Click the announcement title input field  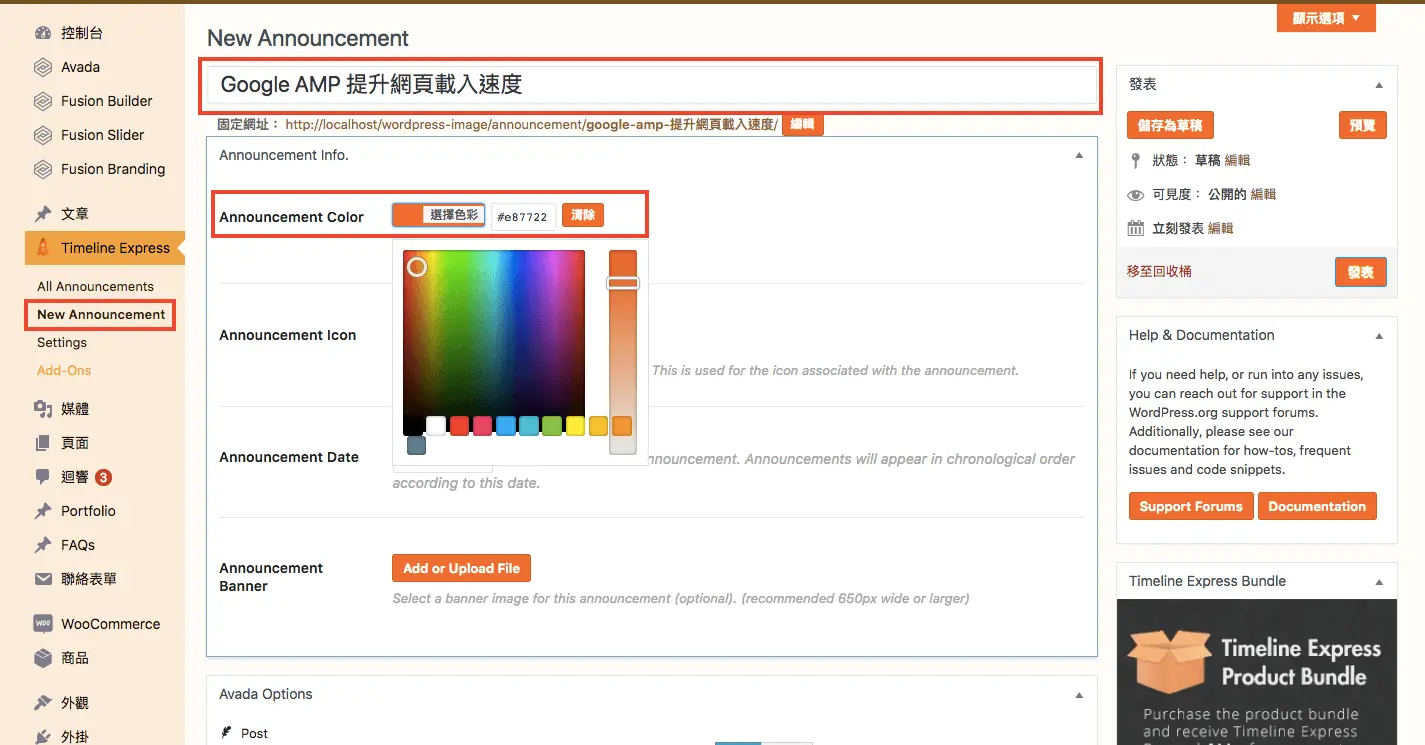[x=652, y=84]
